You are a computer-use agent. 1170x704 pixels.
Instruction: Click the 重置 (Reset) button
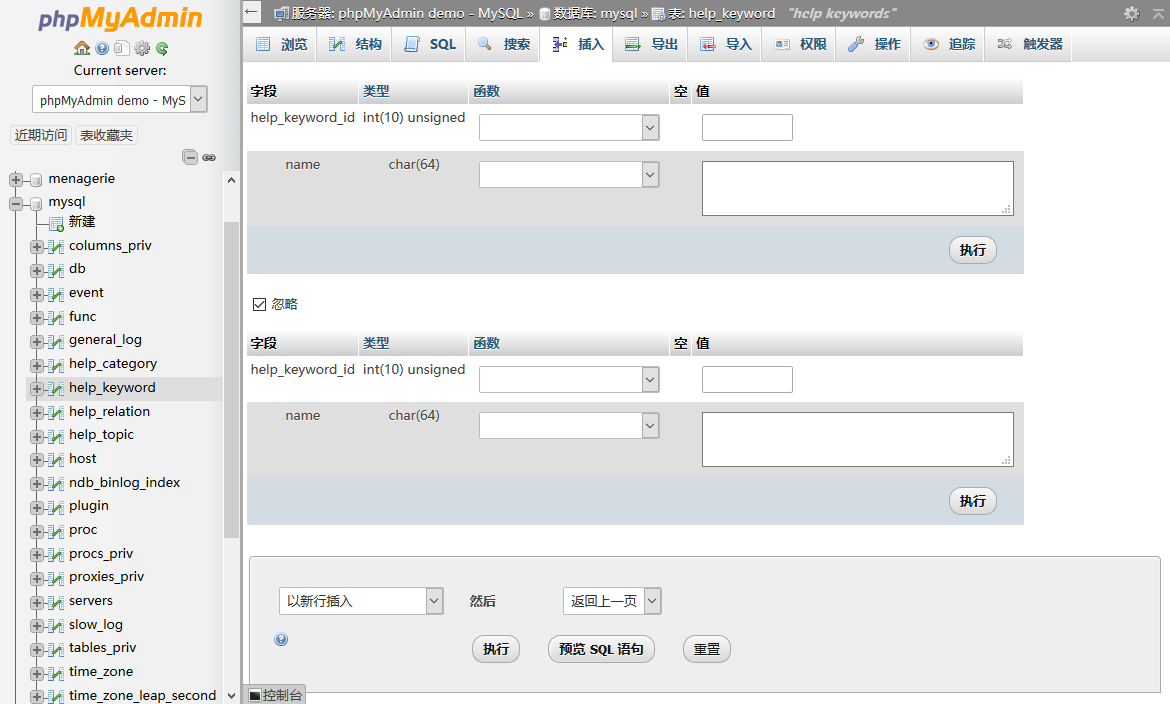(706, 649)
